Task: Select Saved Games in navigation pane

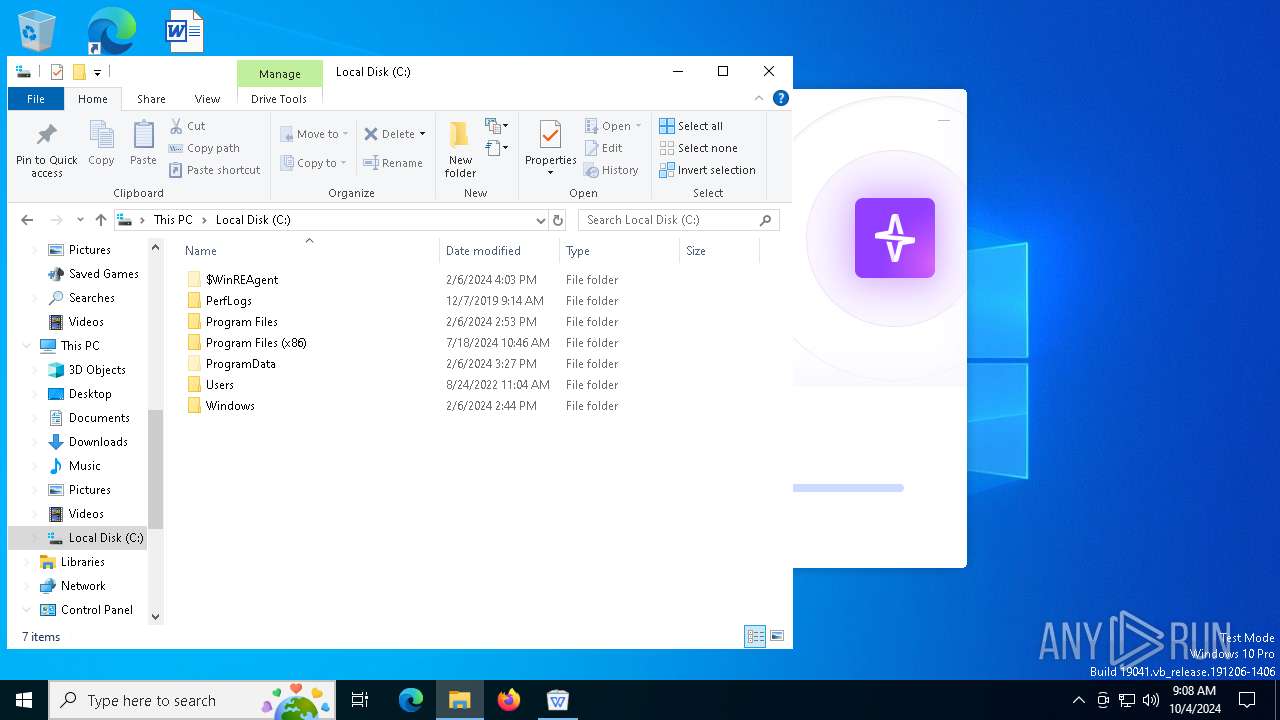Action: click(103, 274)
